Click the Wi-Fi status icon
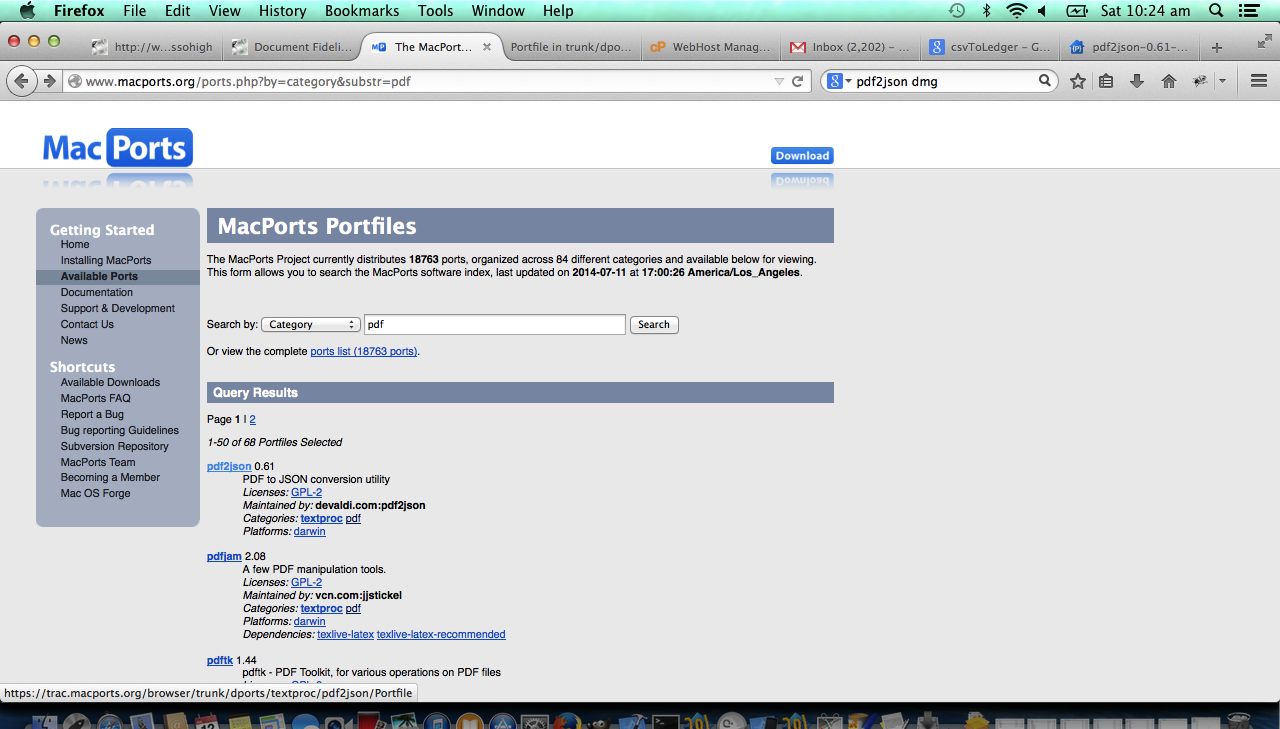 pyautogui.click(x=1017, y=11)
